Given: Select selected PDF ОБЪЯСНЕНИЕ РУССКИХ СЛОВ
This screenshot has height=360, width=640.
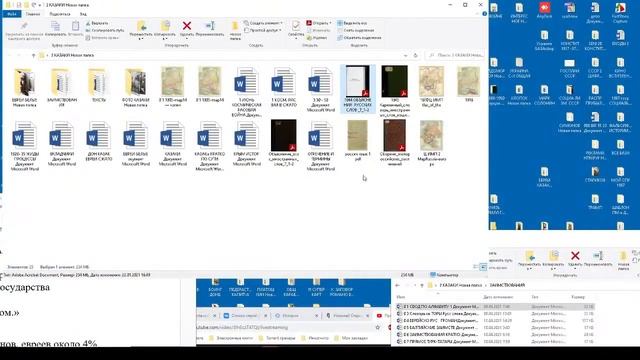Looking at the screenshot, I should (x=358, y=89).
